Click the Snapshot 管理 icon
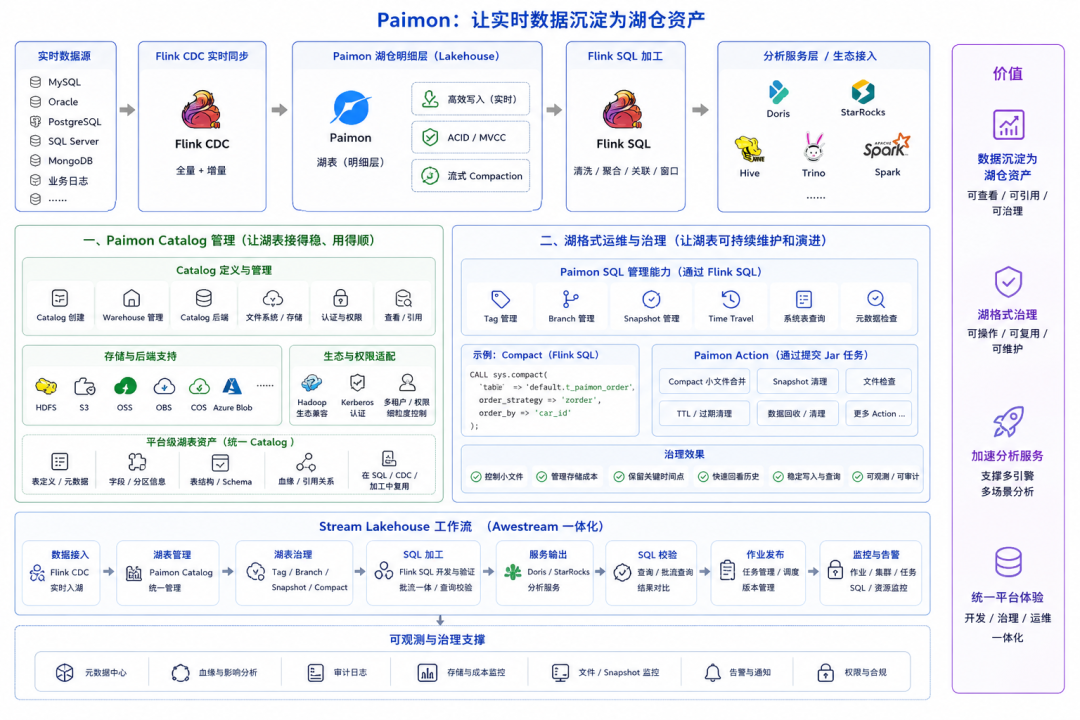1080x720 pixels. (x=651, y=299)
